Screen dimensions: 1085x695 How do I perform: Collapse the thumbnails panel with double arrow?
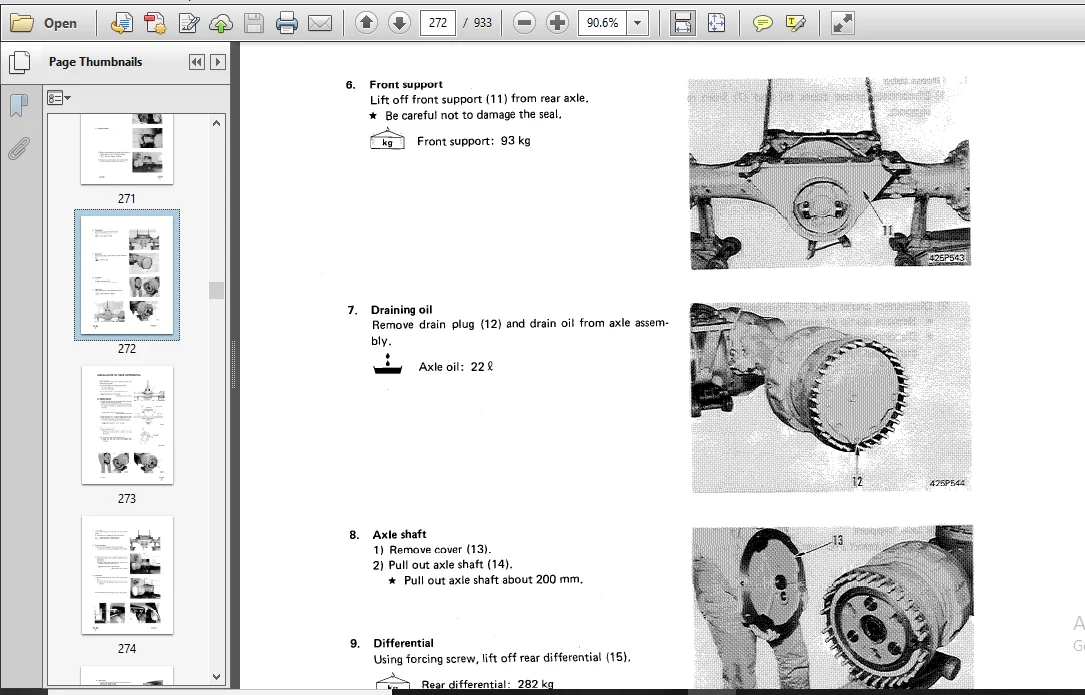(x=197, y=62)
